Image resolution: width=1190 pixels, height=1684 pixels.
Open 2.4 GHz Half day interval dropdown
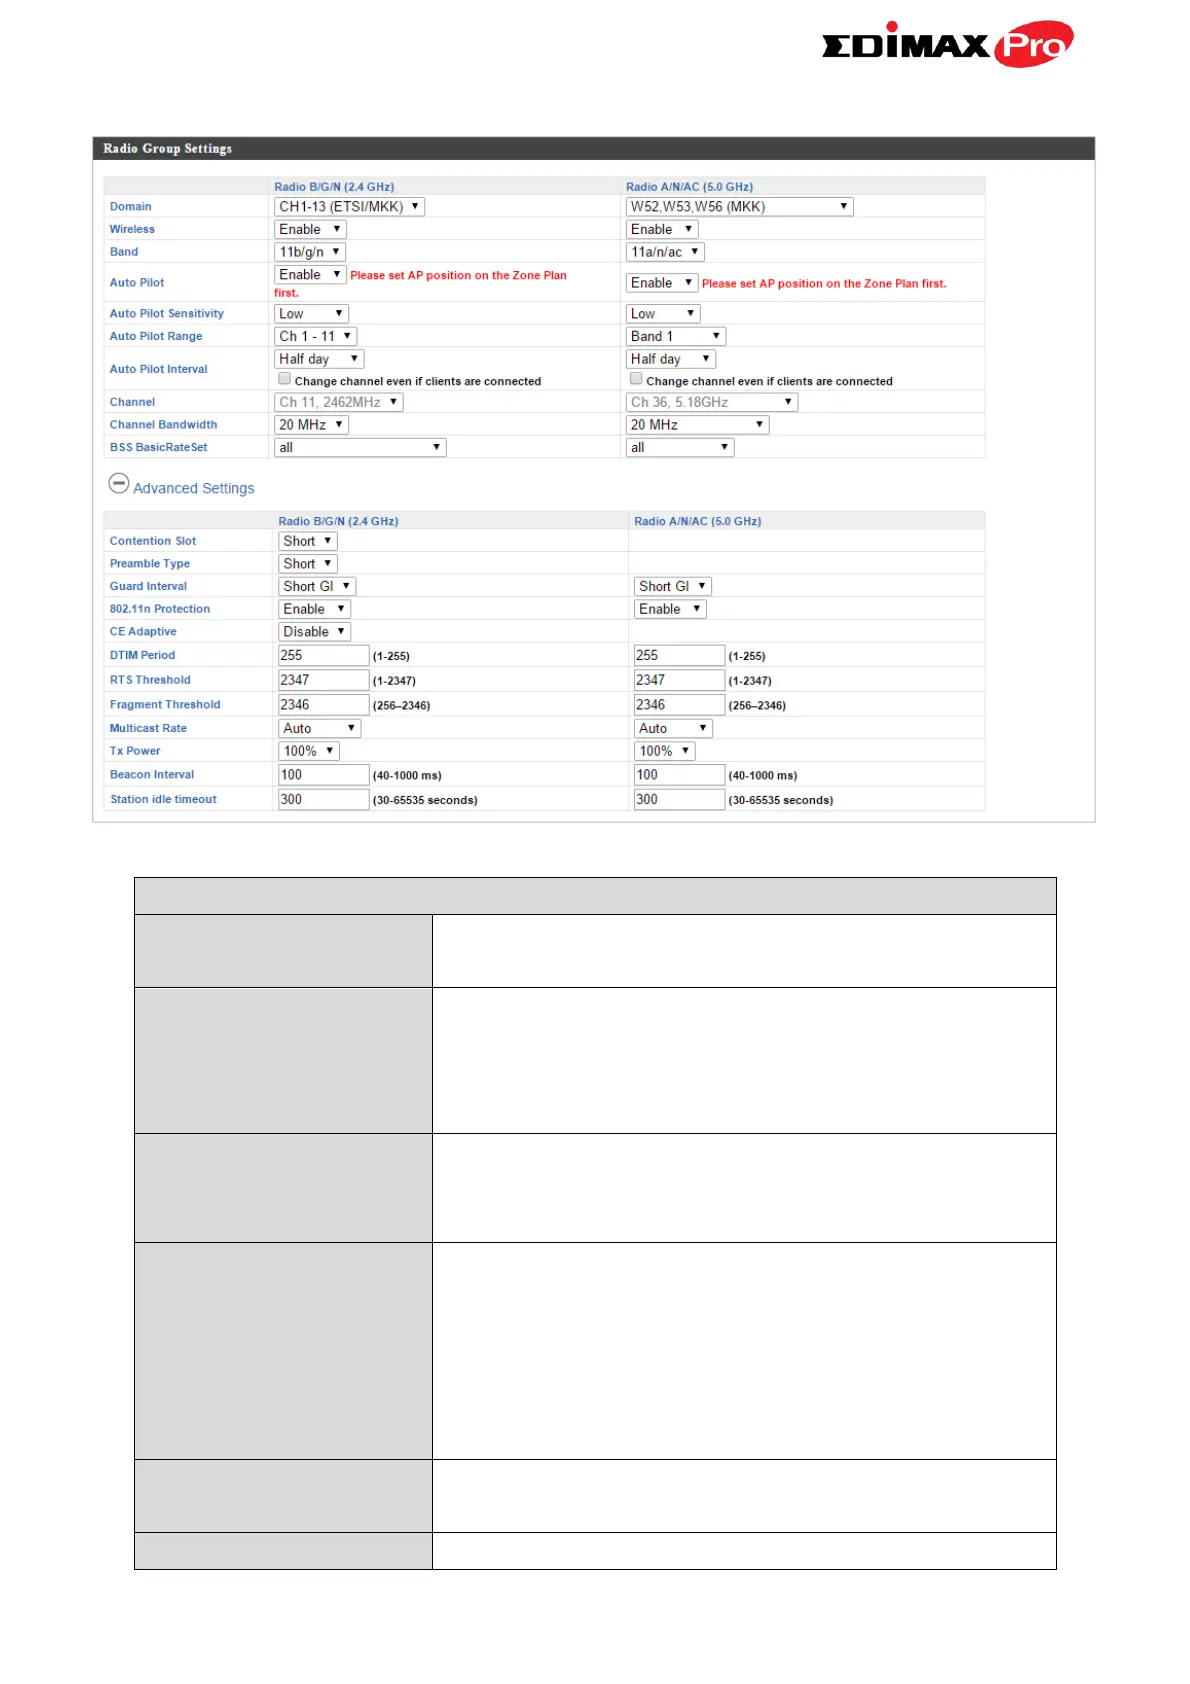319,359
